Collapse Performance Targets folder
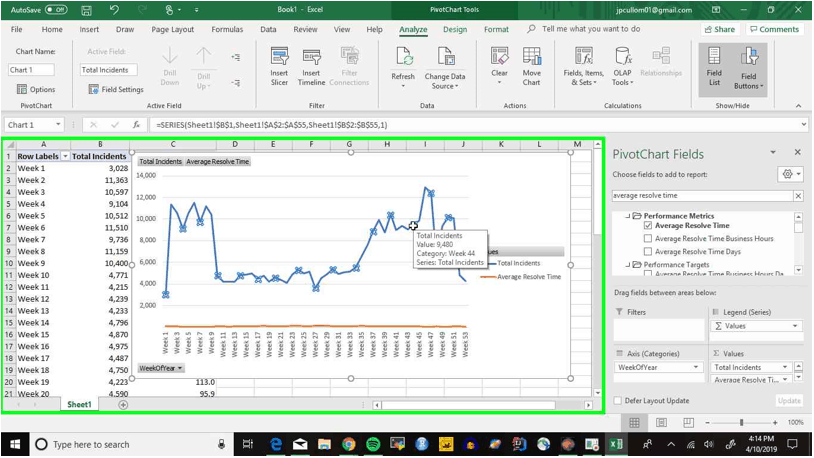The height and width of the screenshot is (458, 814). coord(628,265)
